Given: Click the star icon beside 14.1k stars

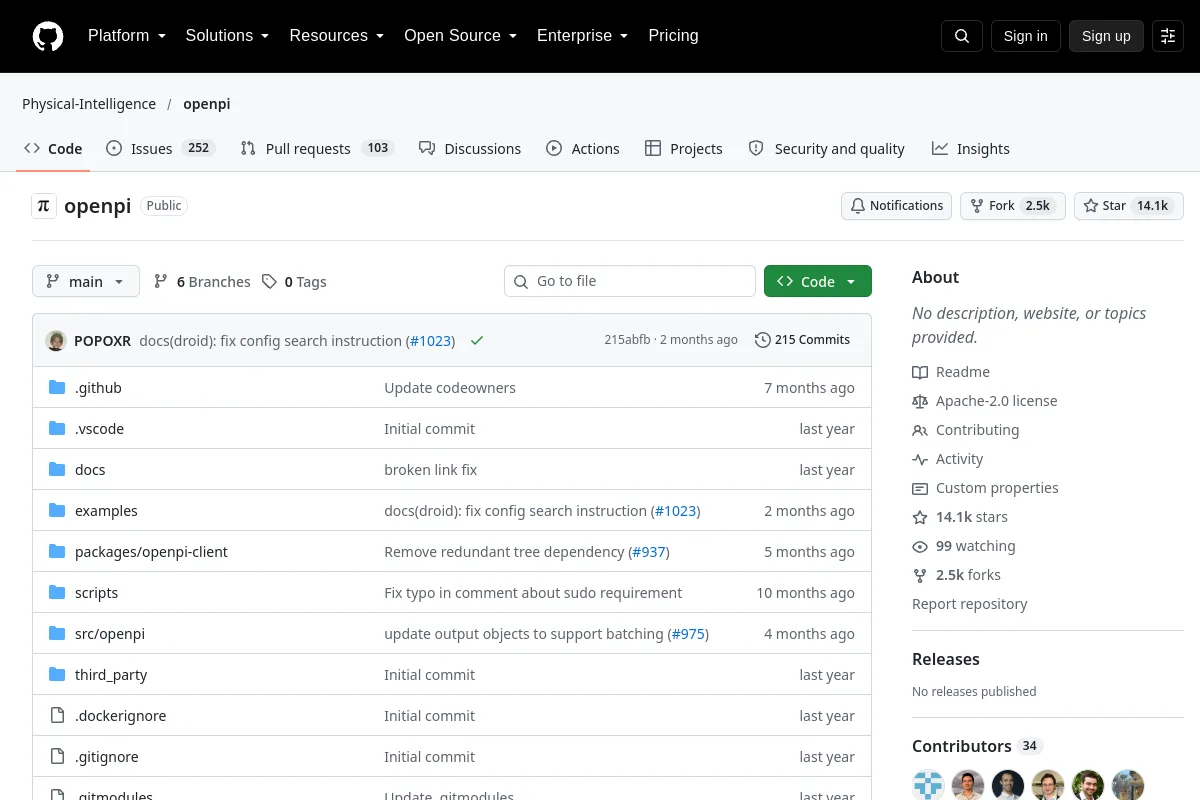Looking at the screenshot, I should (920, 517).
